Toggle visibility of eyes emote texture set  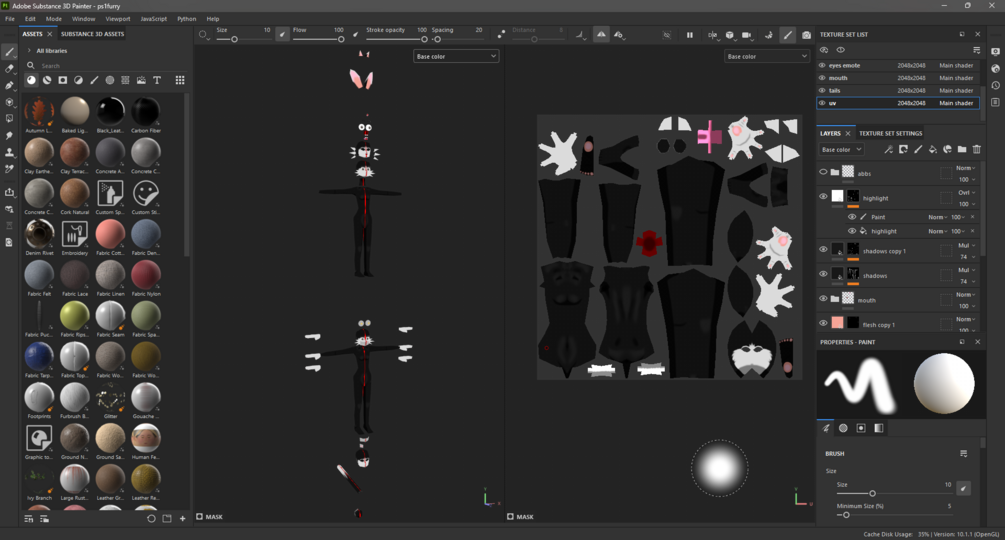(822, 65)
